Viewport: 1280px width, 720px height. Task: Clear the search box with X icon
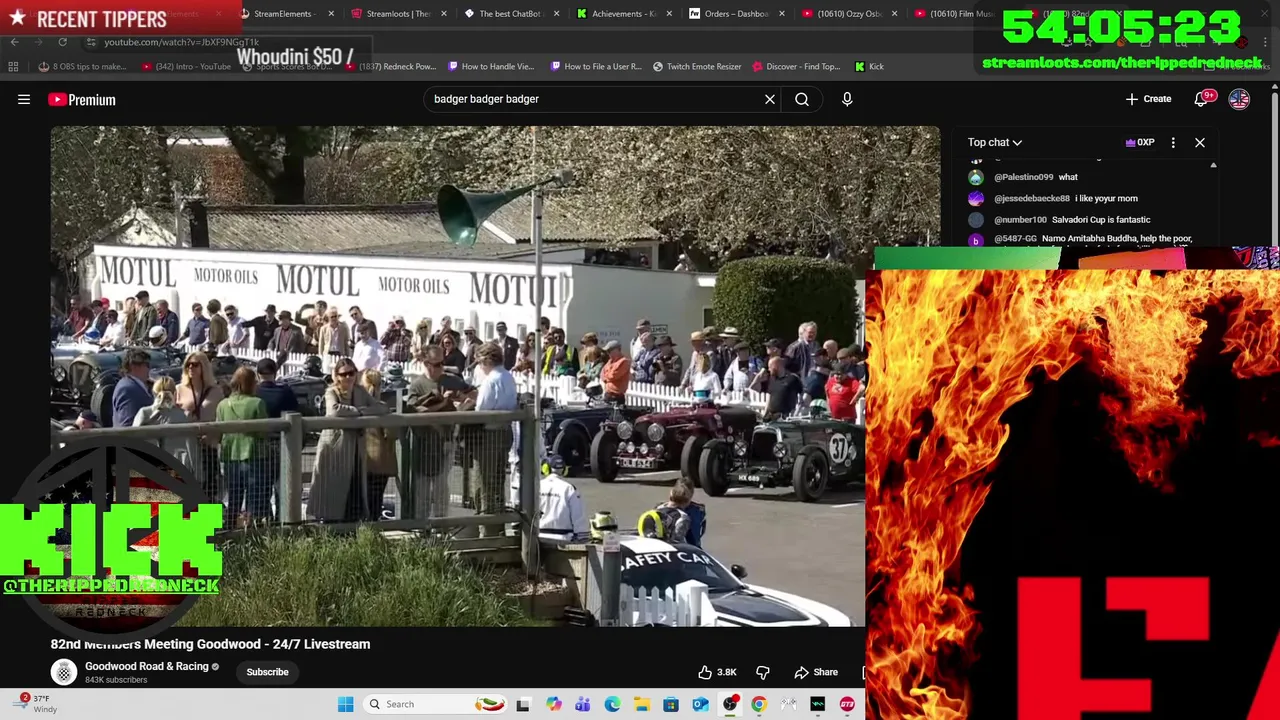pyautogui.click(x=770, y=99)
